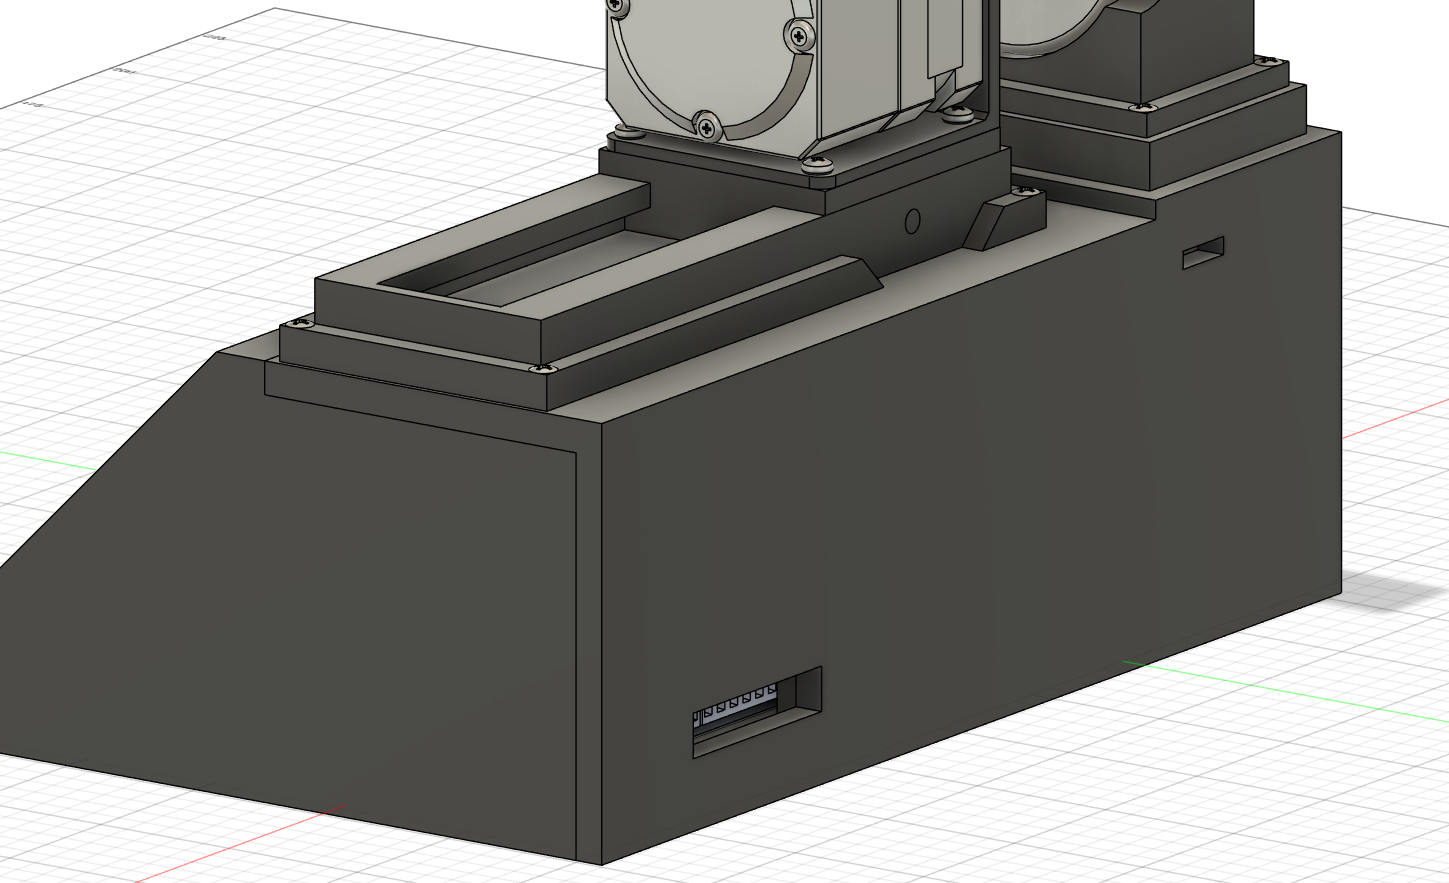The width and height of the screenshot is (1449, 883).
Task: Select the screw at rail plate's front corner
Action: coord(542,369)
